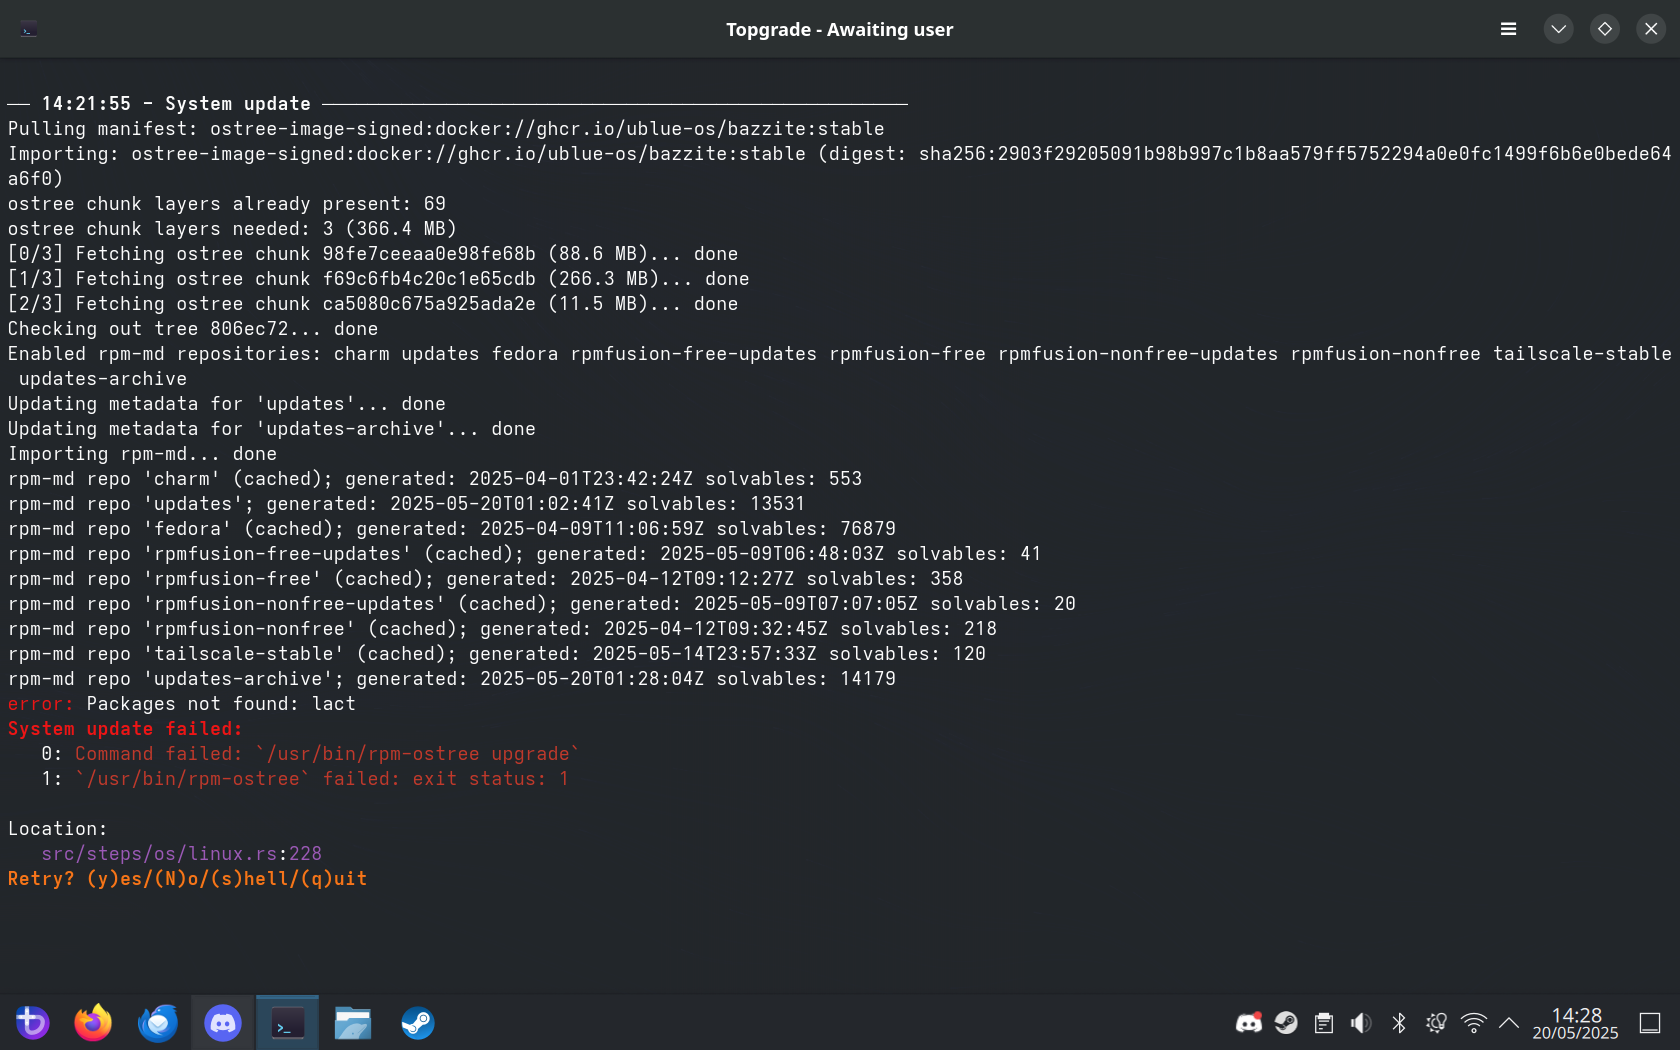Open the Wi-Fi networks tray applet
Screen dimensions: 1680x1050
tap(1473, 1023)
